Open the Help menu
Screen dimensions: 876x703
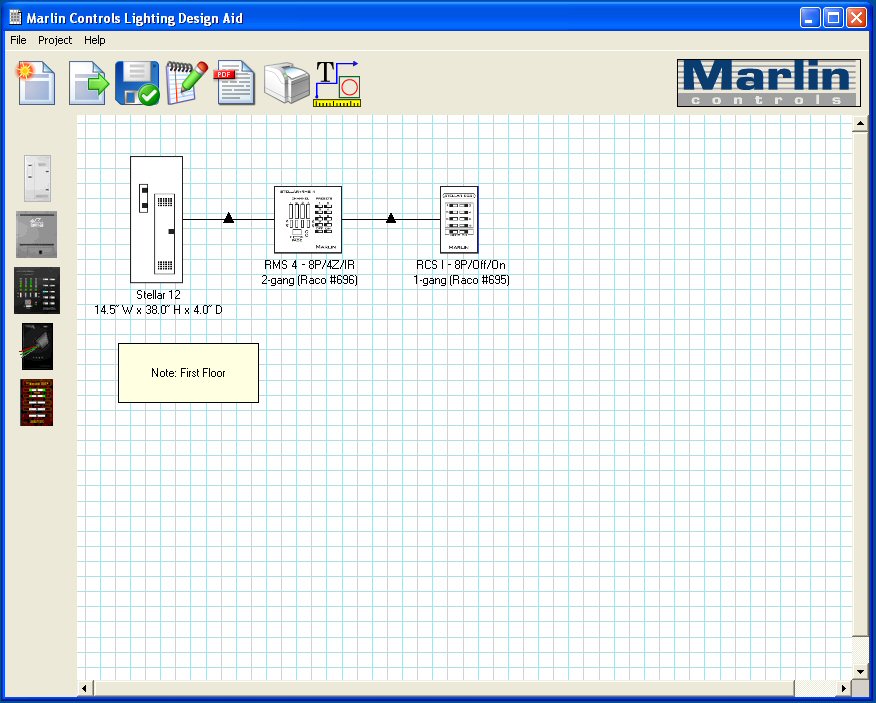94,40
